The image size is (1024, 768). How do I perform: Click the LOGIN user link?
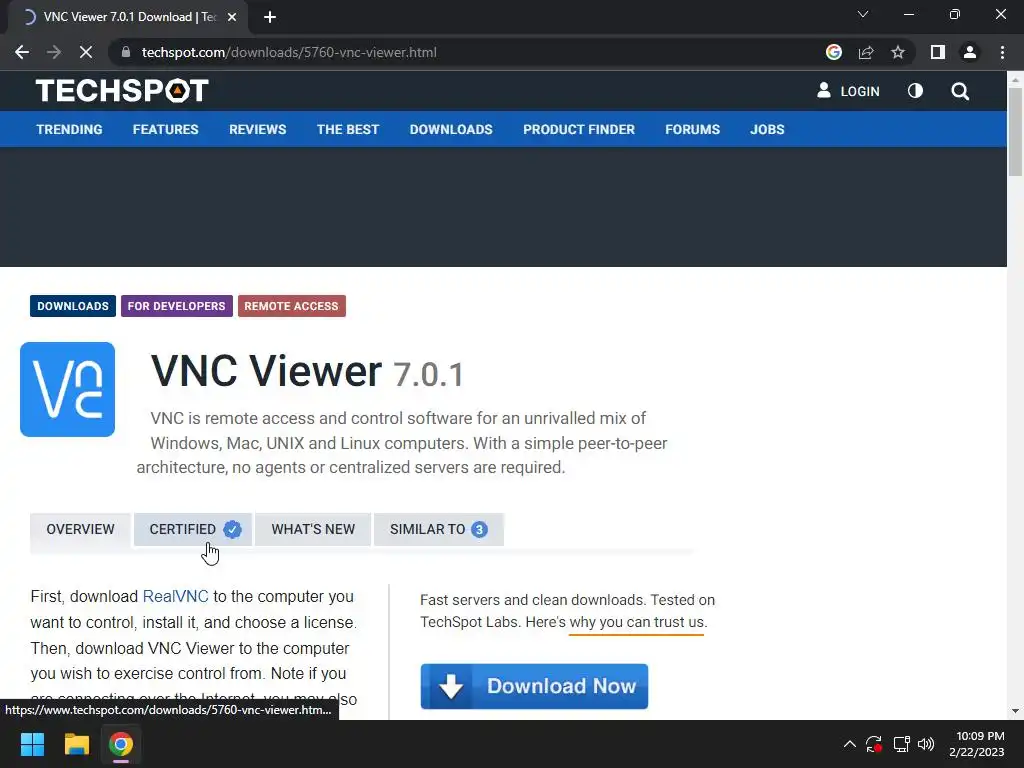(x=848, y=91)
